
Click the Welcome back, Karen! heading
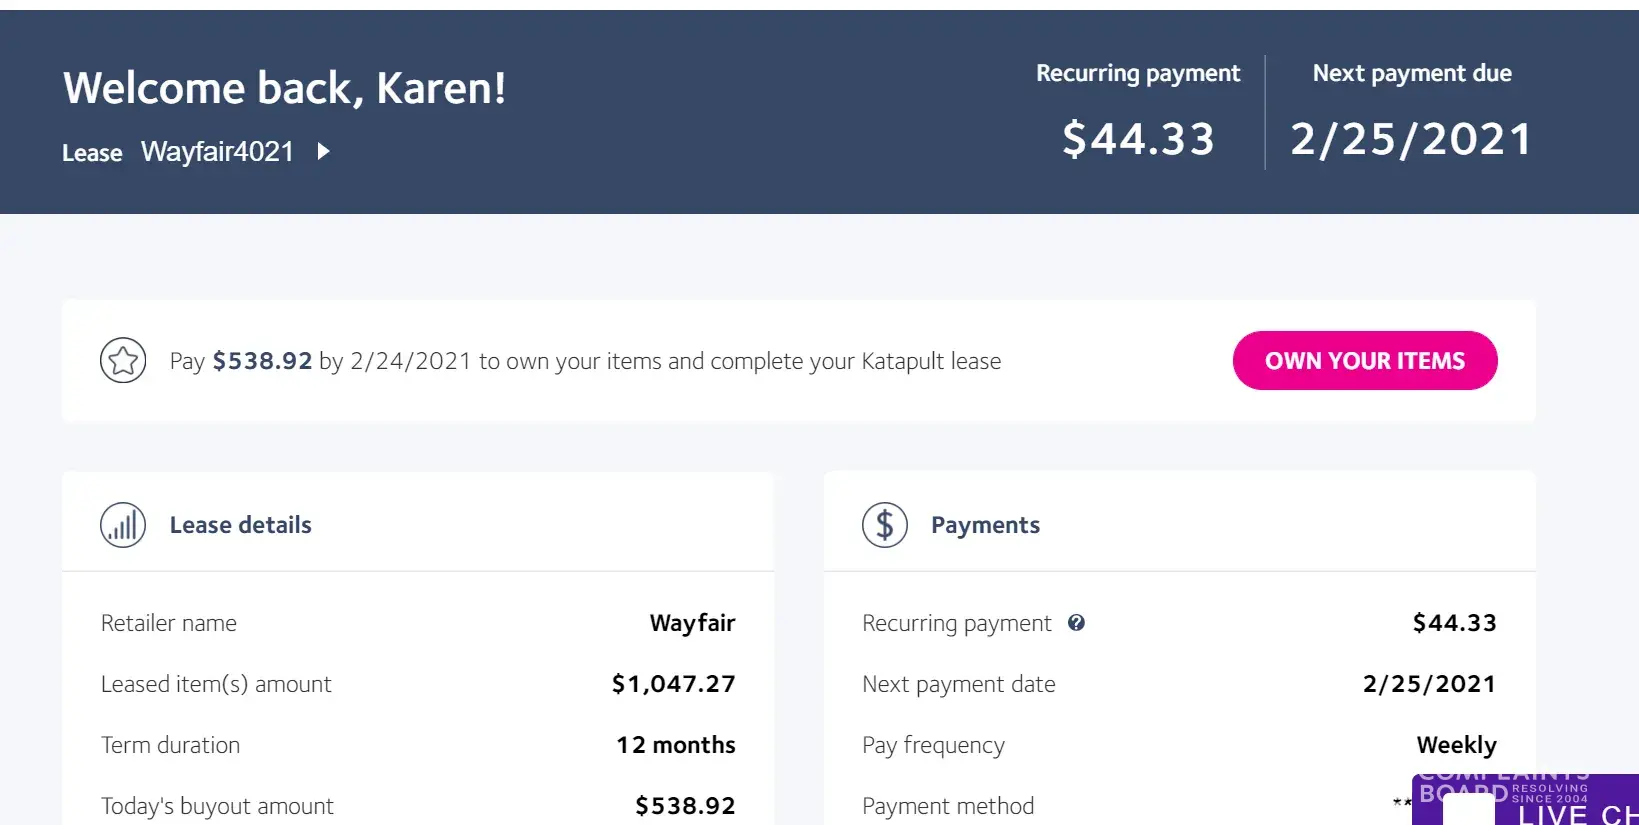click(285, 88)
